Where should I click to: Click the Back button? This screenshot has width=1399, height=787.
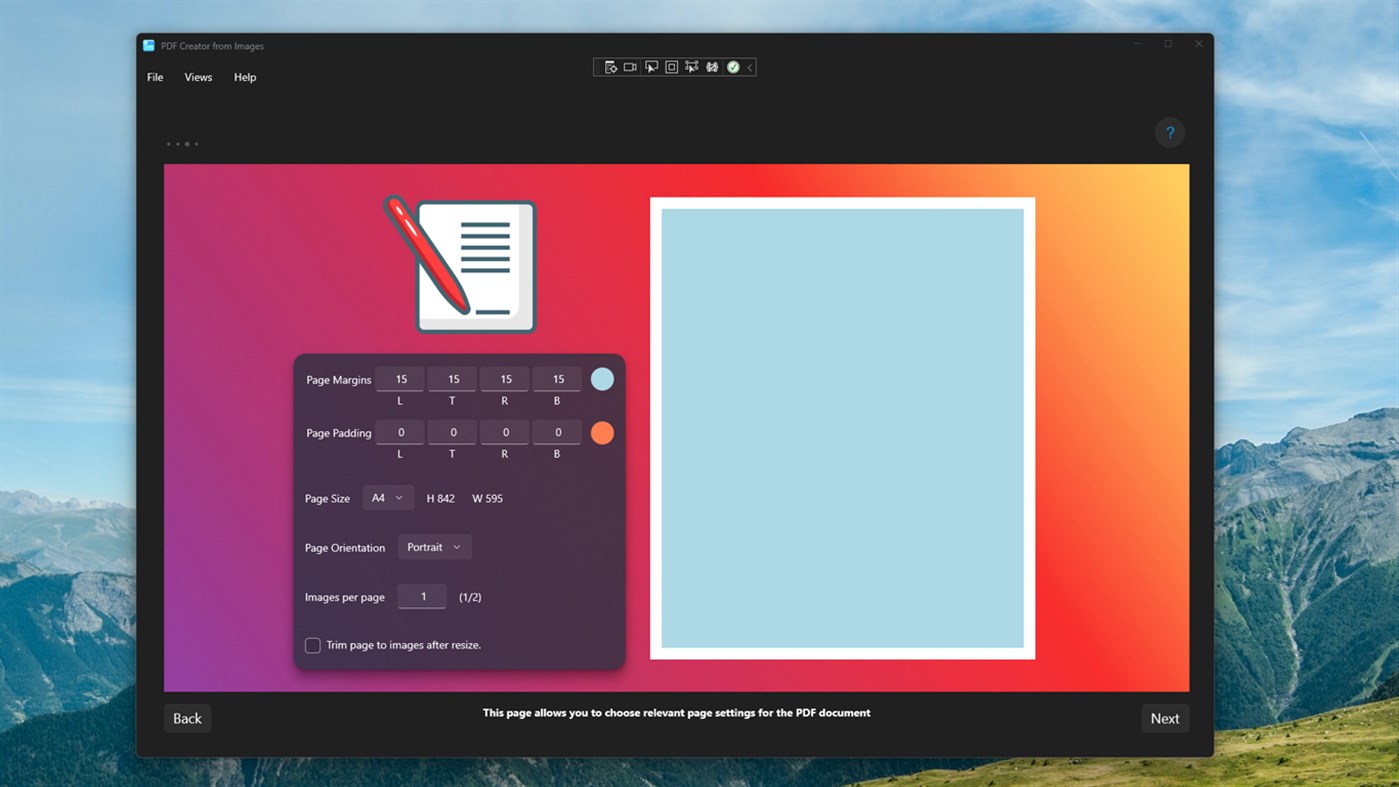pos(187,718)
